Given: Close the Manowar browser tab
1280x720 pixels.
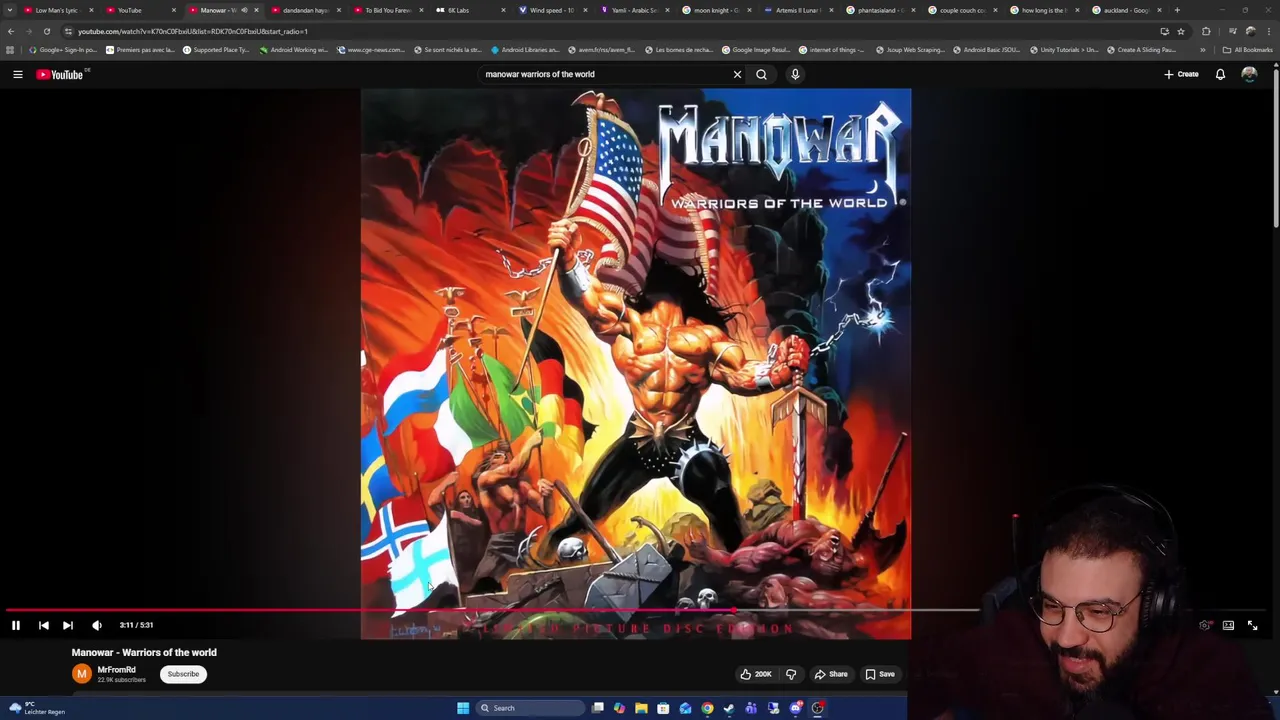Looking at the screenshot, I should tap(256, 10).
